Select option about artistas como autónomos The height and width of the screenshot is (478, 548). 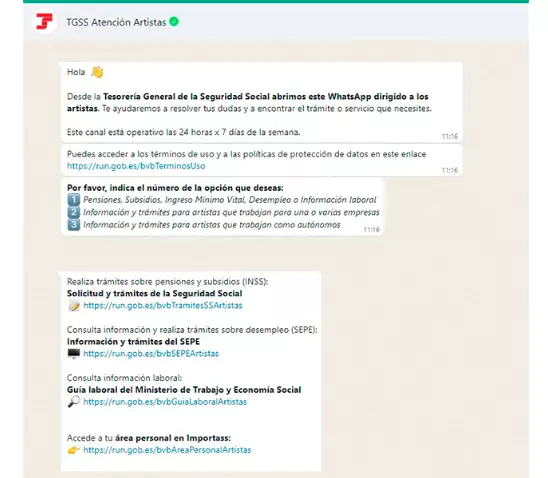(x=211, y=225)
